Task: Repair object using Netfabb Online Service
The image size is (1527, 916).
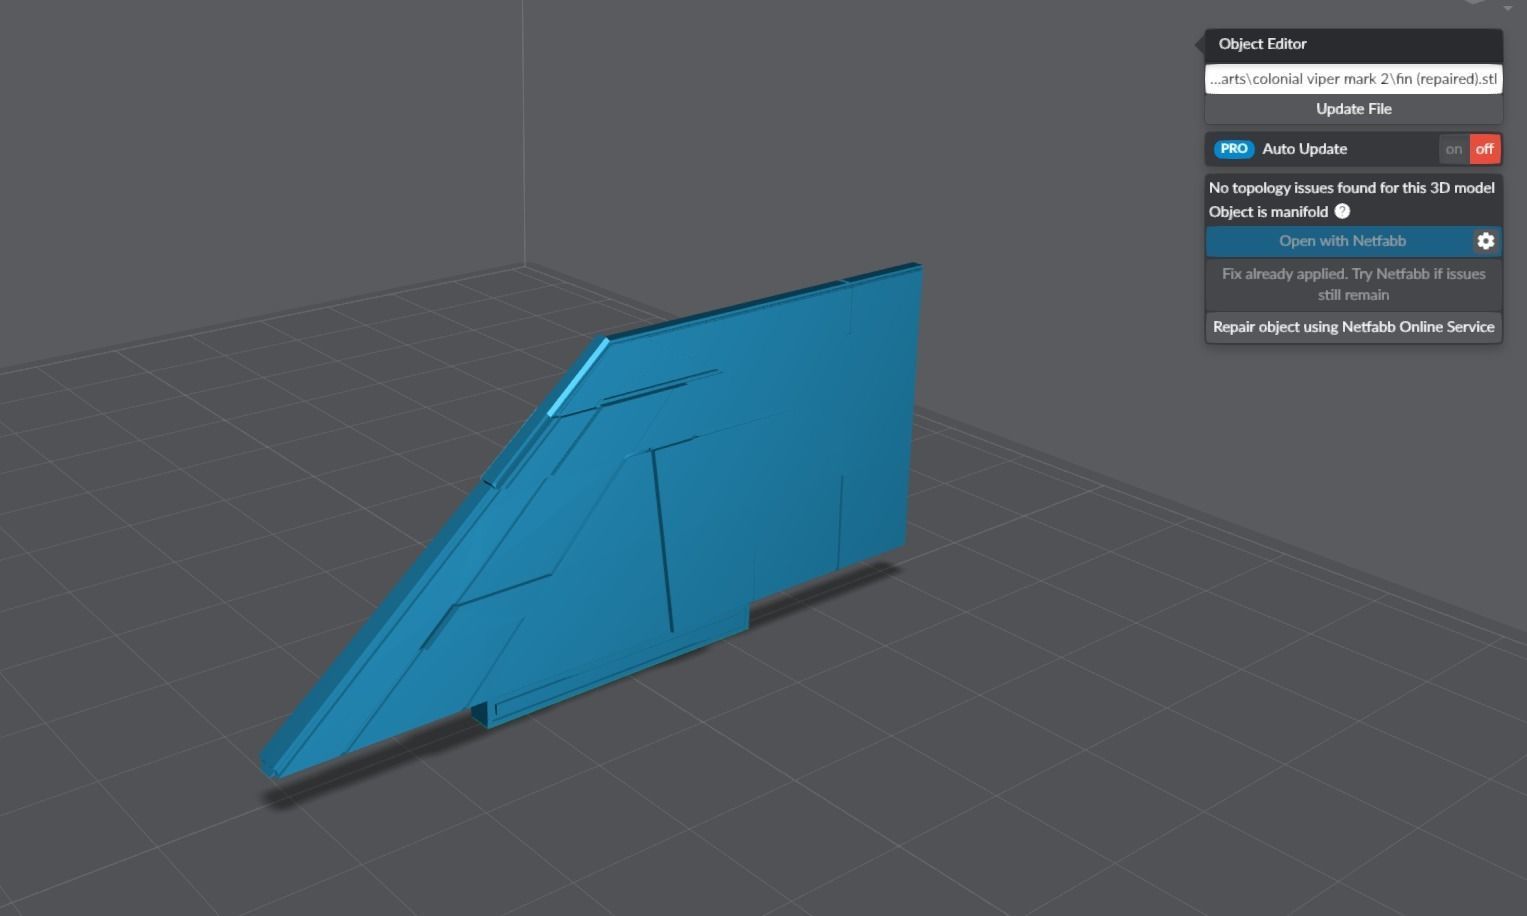Action: click(x=1353, y=327)
